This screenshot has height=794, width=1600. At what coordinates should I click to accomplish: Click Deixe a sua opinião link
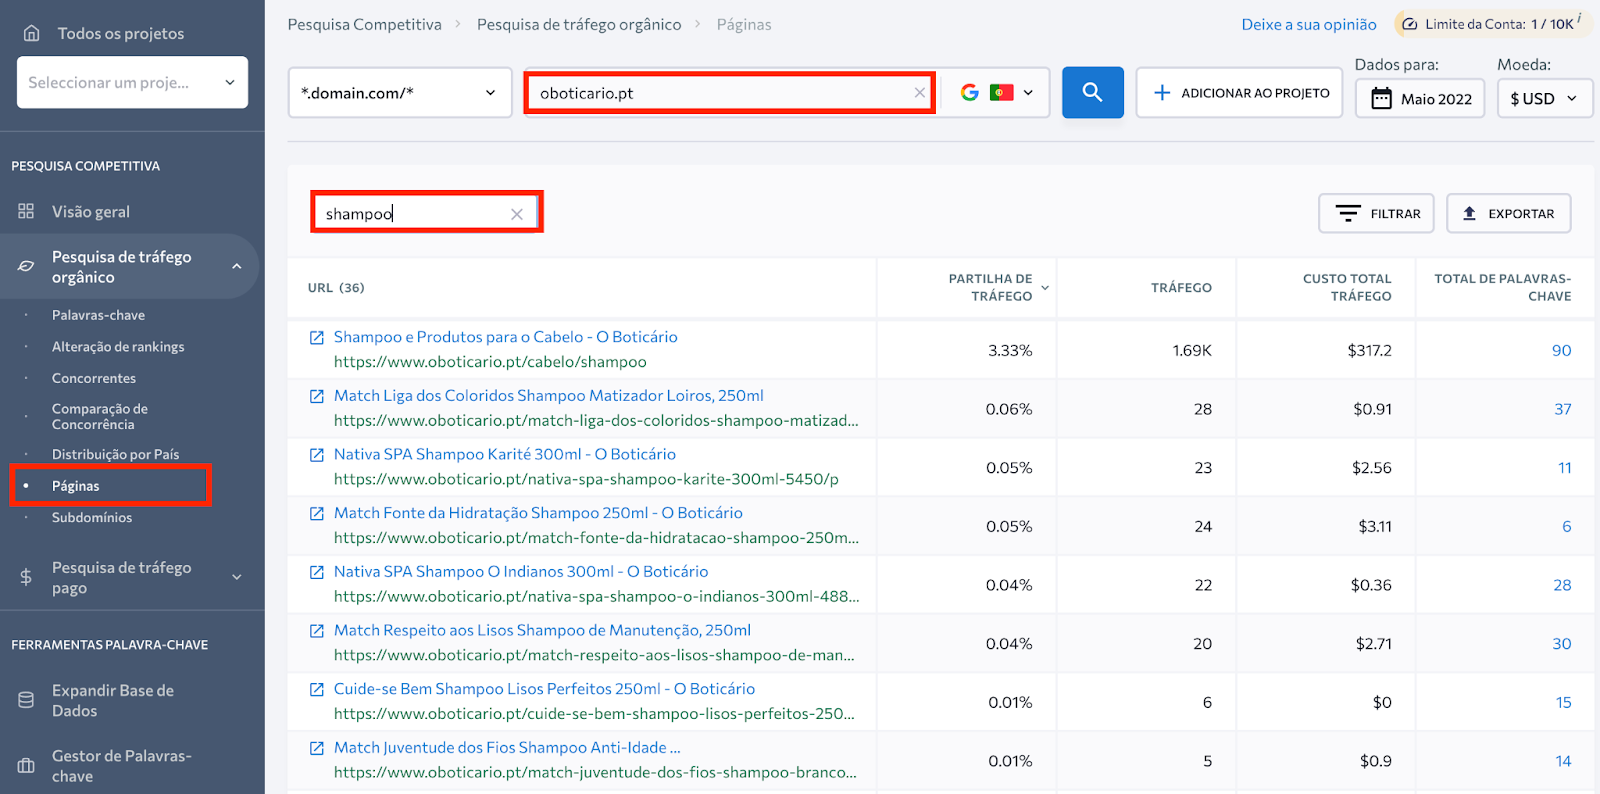[x=1309, y=24]
